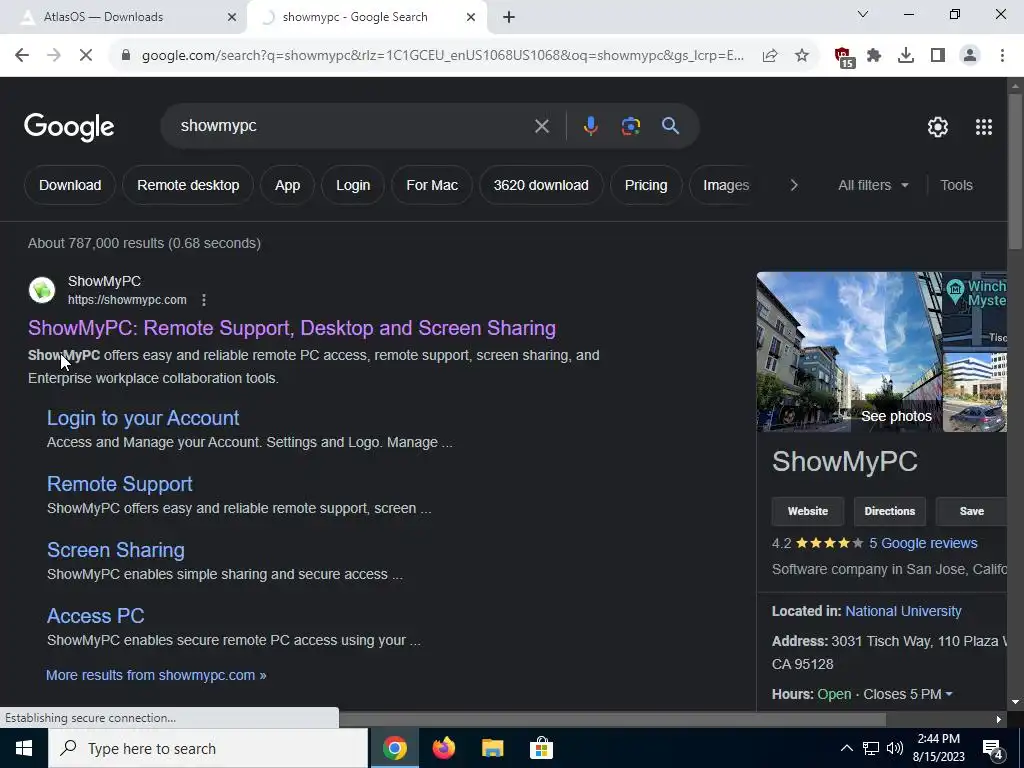Open a new tab with the plus button
This screenshot has height=768, width=1024.
(509, 17)
